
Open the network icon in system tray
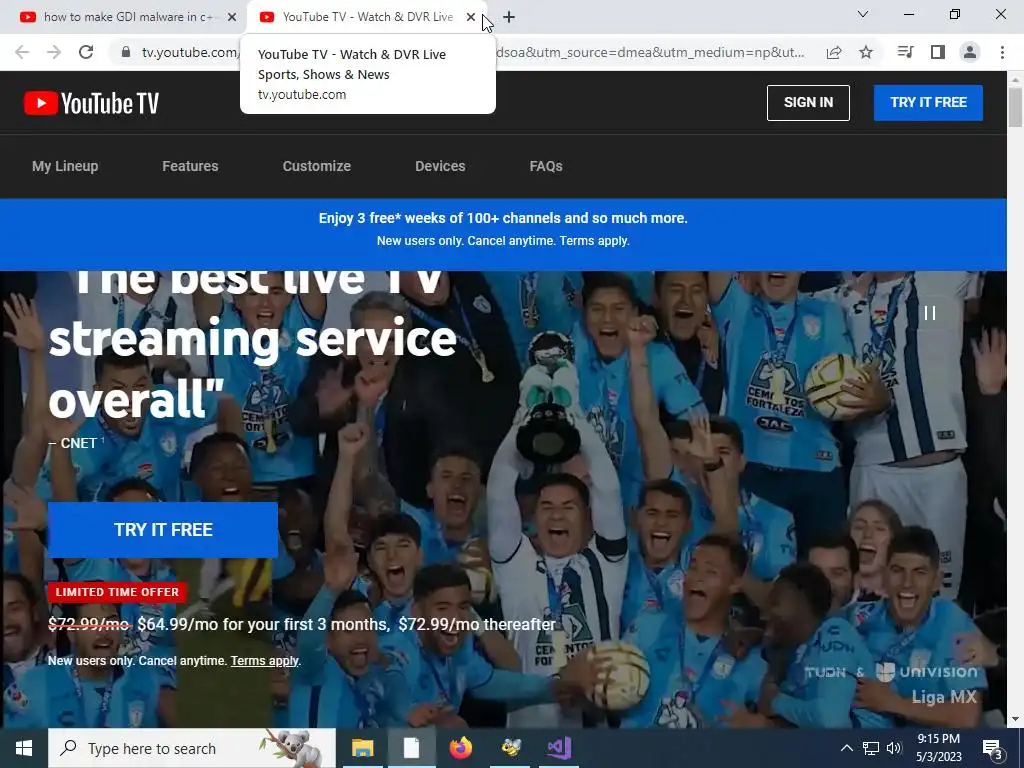pyautogui.click(x=871, y=748)
